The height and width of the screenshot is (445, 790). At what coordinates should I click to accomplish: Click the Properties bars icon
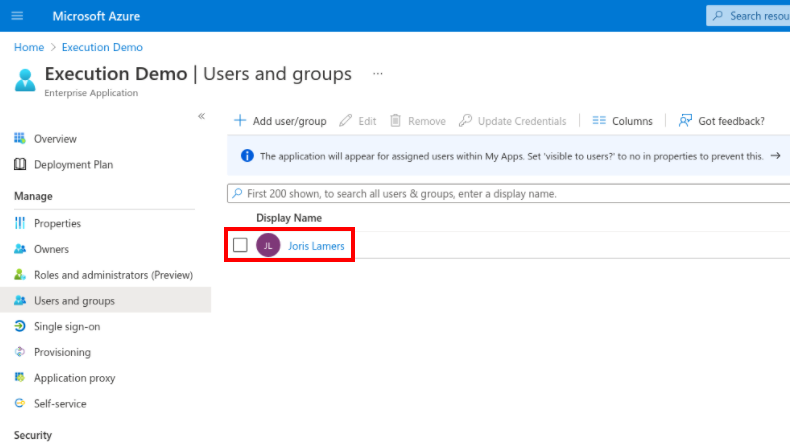click(20, 223)
